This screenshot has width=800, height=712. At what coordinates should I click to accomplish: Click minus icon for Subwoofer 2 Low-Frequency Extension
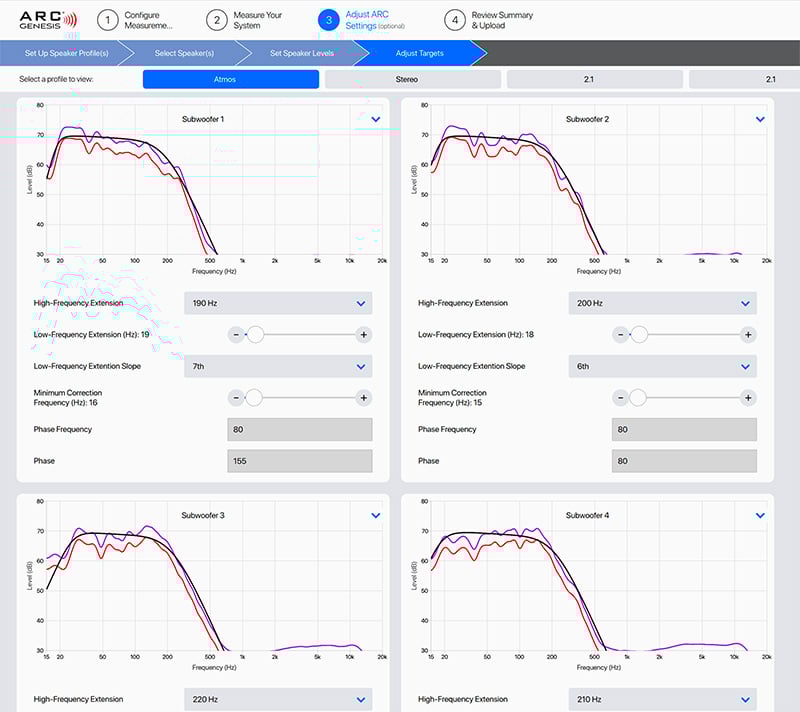click(620, 335)
